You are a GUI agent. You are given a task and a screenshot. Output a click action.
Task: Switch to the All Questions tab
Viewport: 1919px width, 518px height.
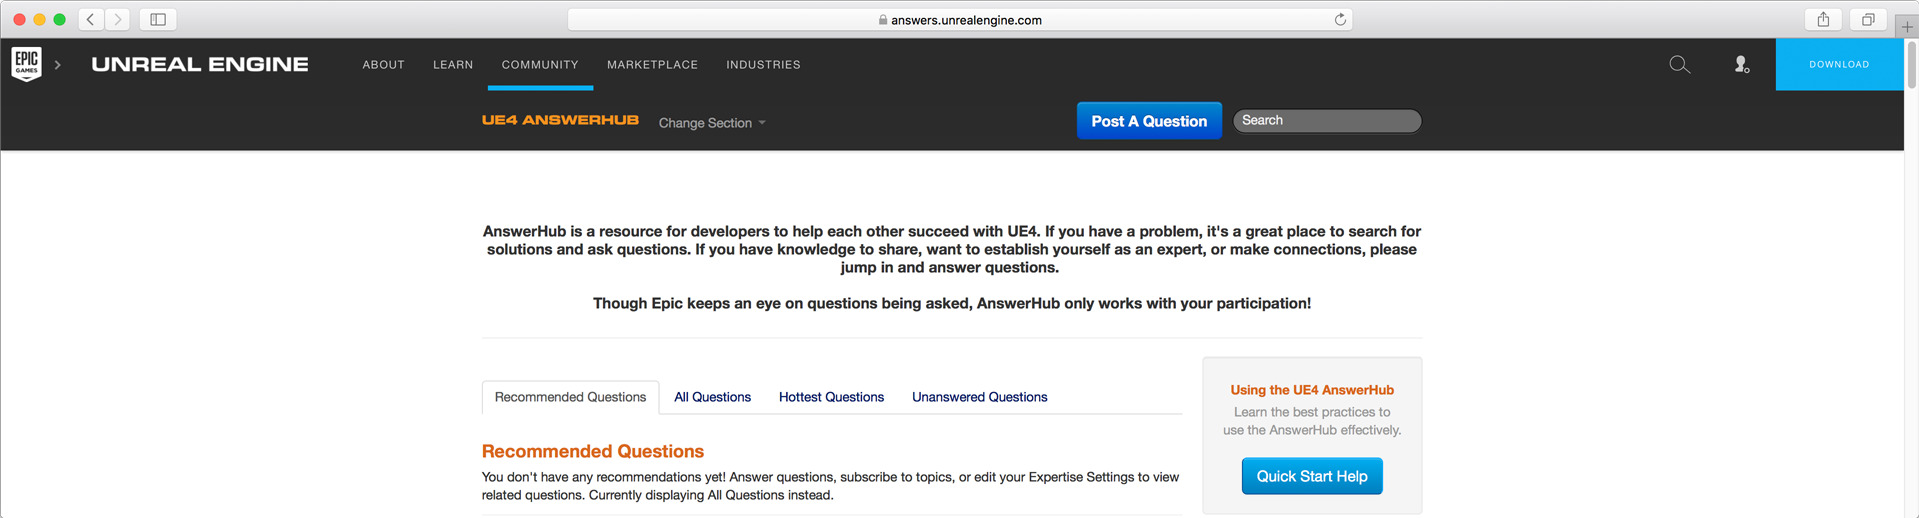(712, 397)
